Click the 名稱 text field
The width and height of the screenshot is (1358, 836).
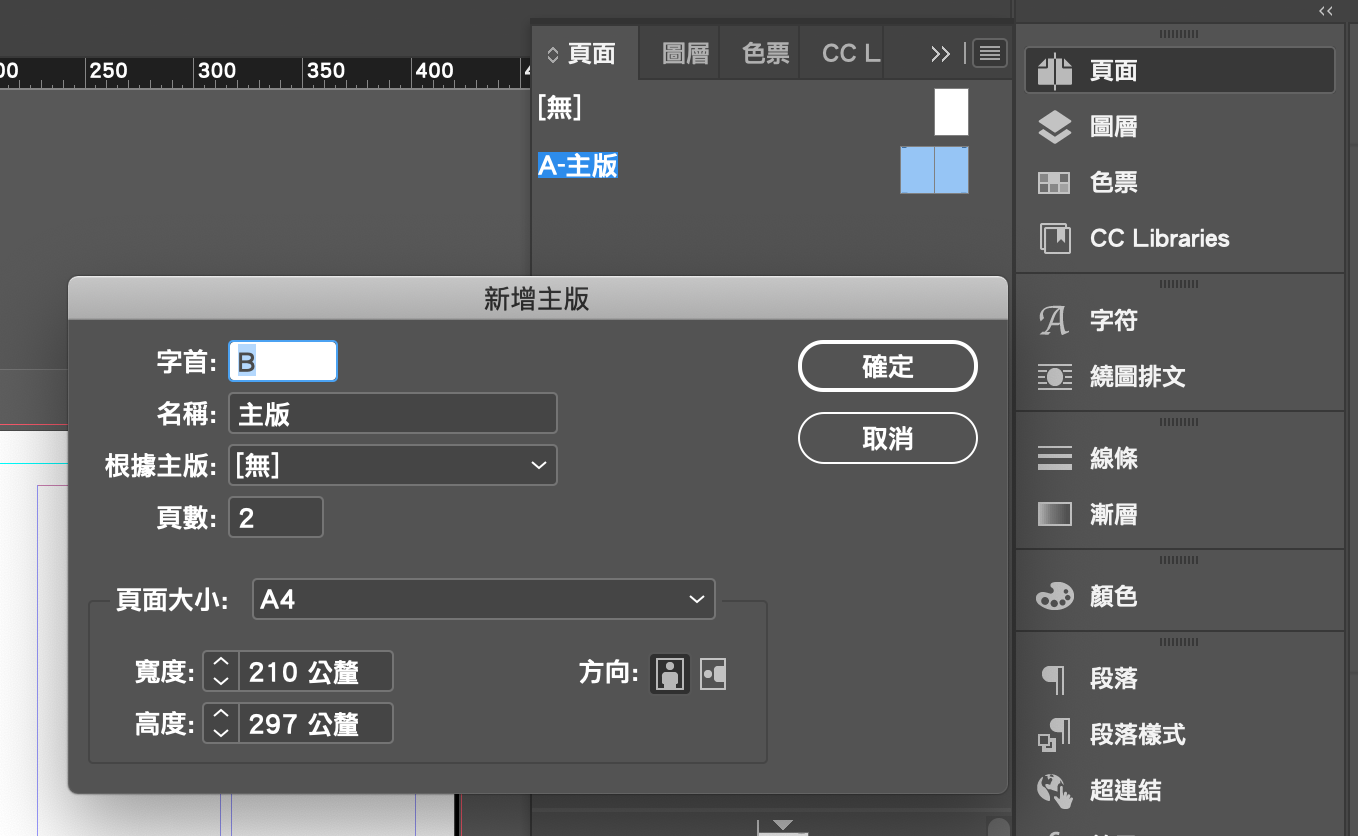(x=392, y=413)
